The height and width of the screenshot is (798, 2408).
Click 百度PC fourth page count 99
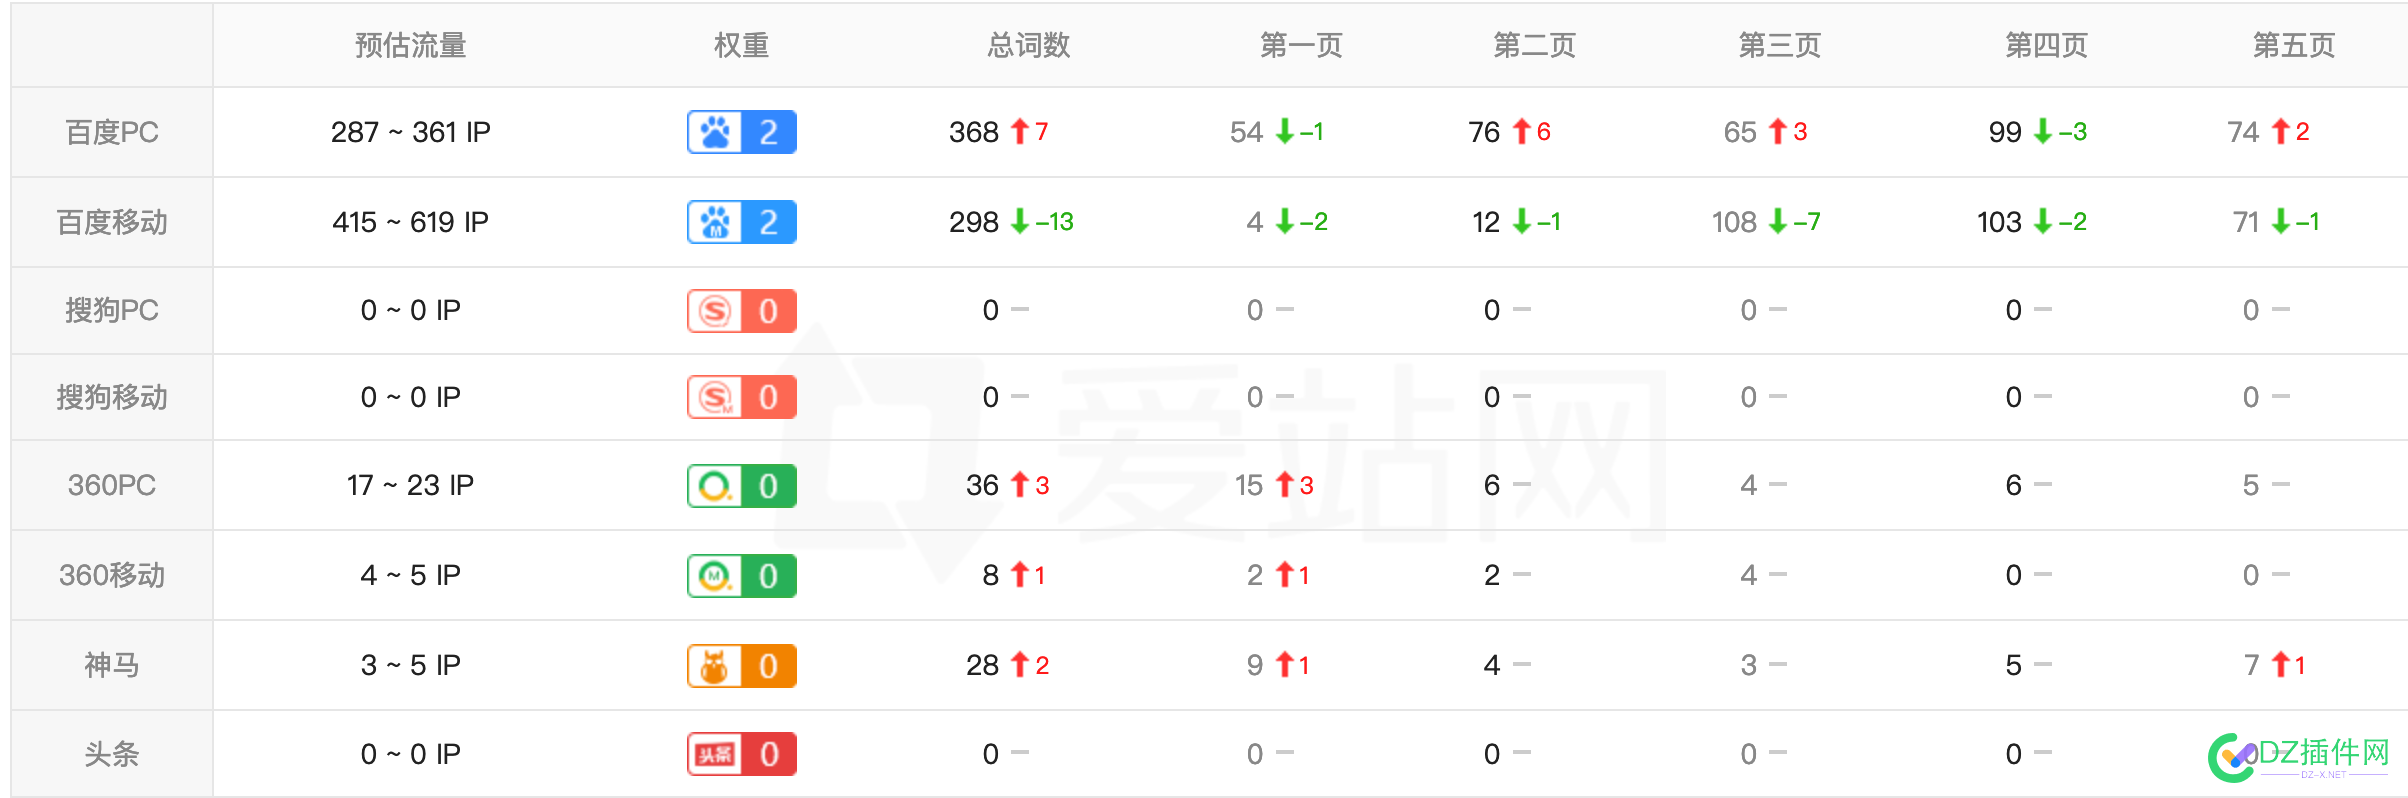[2005, 132]
